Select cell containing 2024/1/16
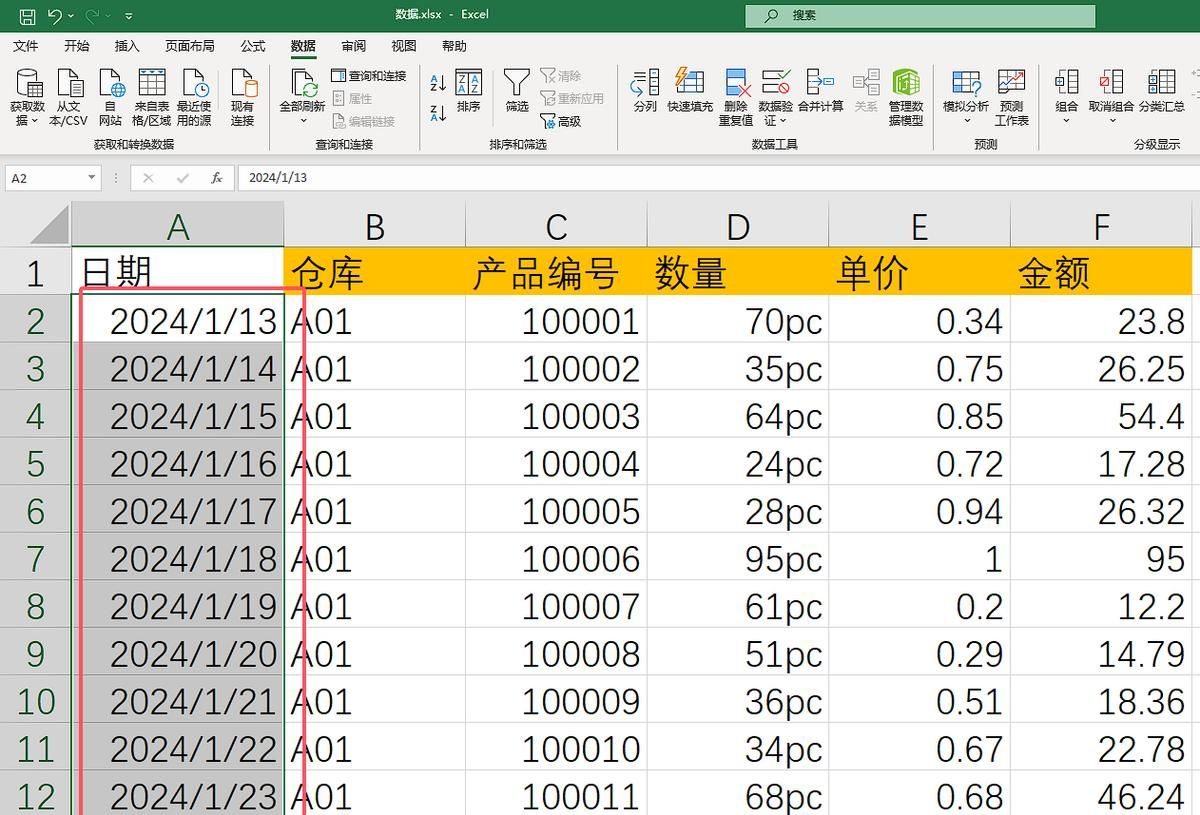 (178, 464)
